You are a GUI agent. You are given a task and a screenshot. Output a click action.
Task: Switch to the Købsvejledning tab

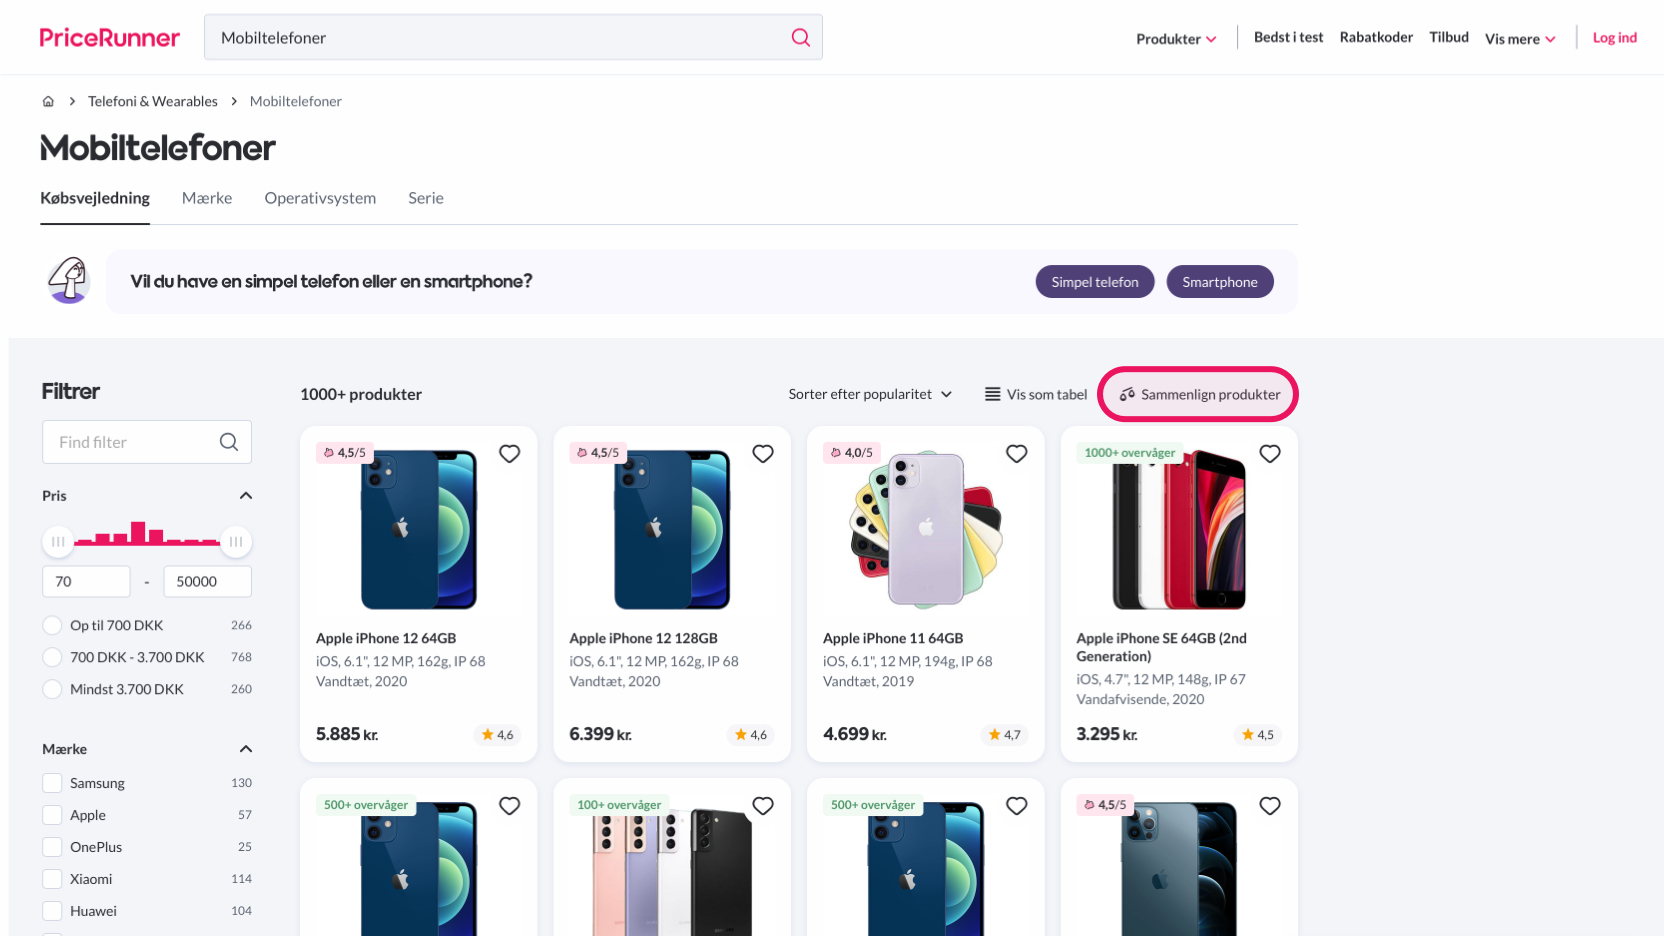[95, 198]
